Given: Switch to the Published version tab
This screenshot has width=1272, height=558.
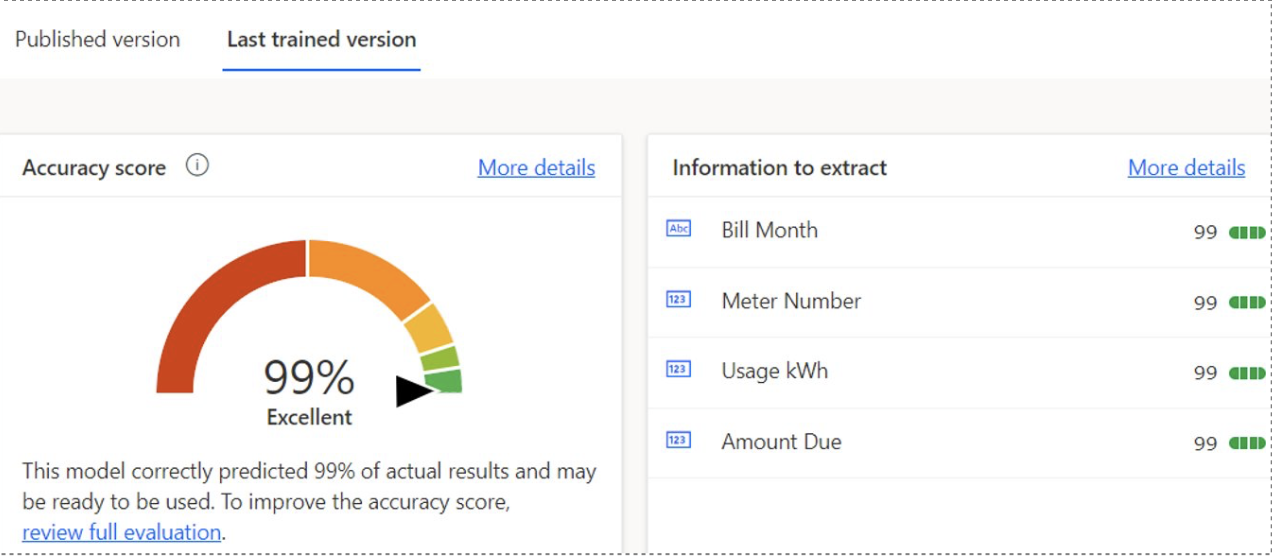Looking at the screenshot, I should (97, 40).
